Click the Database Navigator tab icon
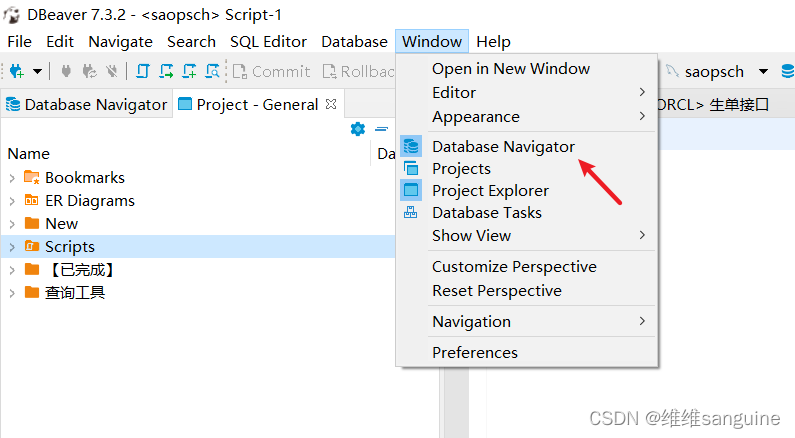This screenshot has height=438, width=795. pos(13,104)
